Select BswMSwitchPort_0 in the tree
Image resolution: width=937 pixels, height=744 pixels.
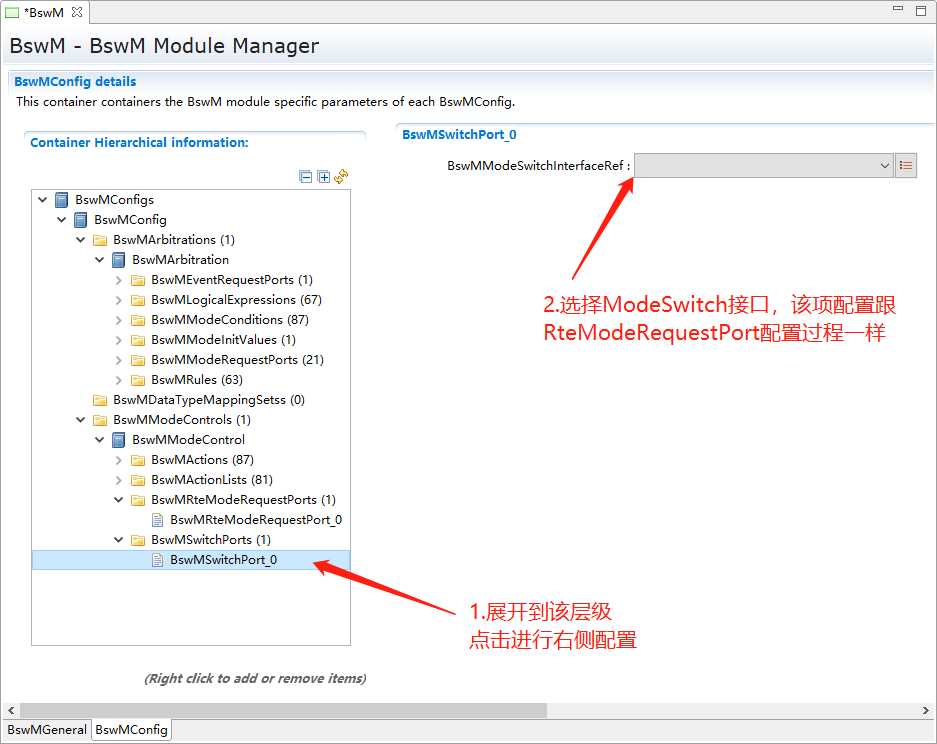pyautogui.click(x=223, y=560)
